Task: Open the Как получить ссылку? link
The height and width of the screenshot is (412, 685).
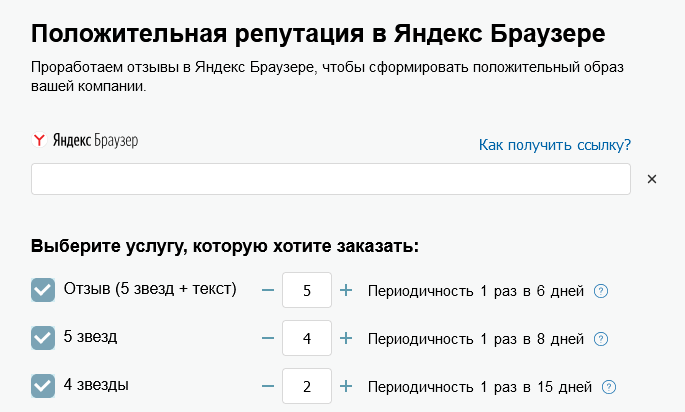Action: coord(555,146)
